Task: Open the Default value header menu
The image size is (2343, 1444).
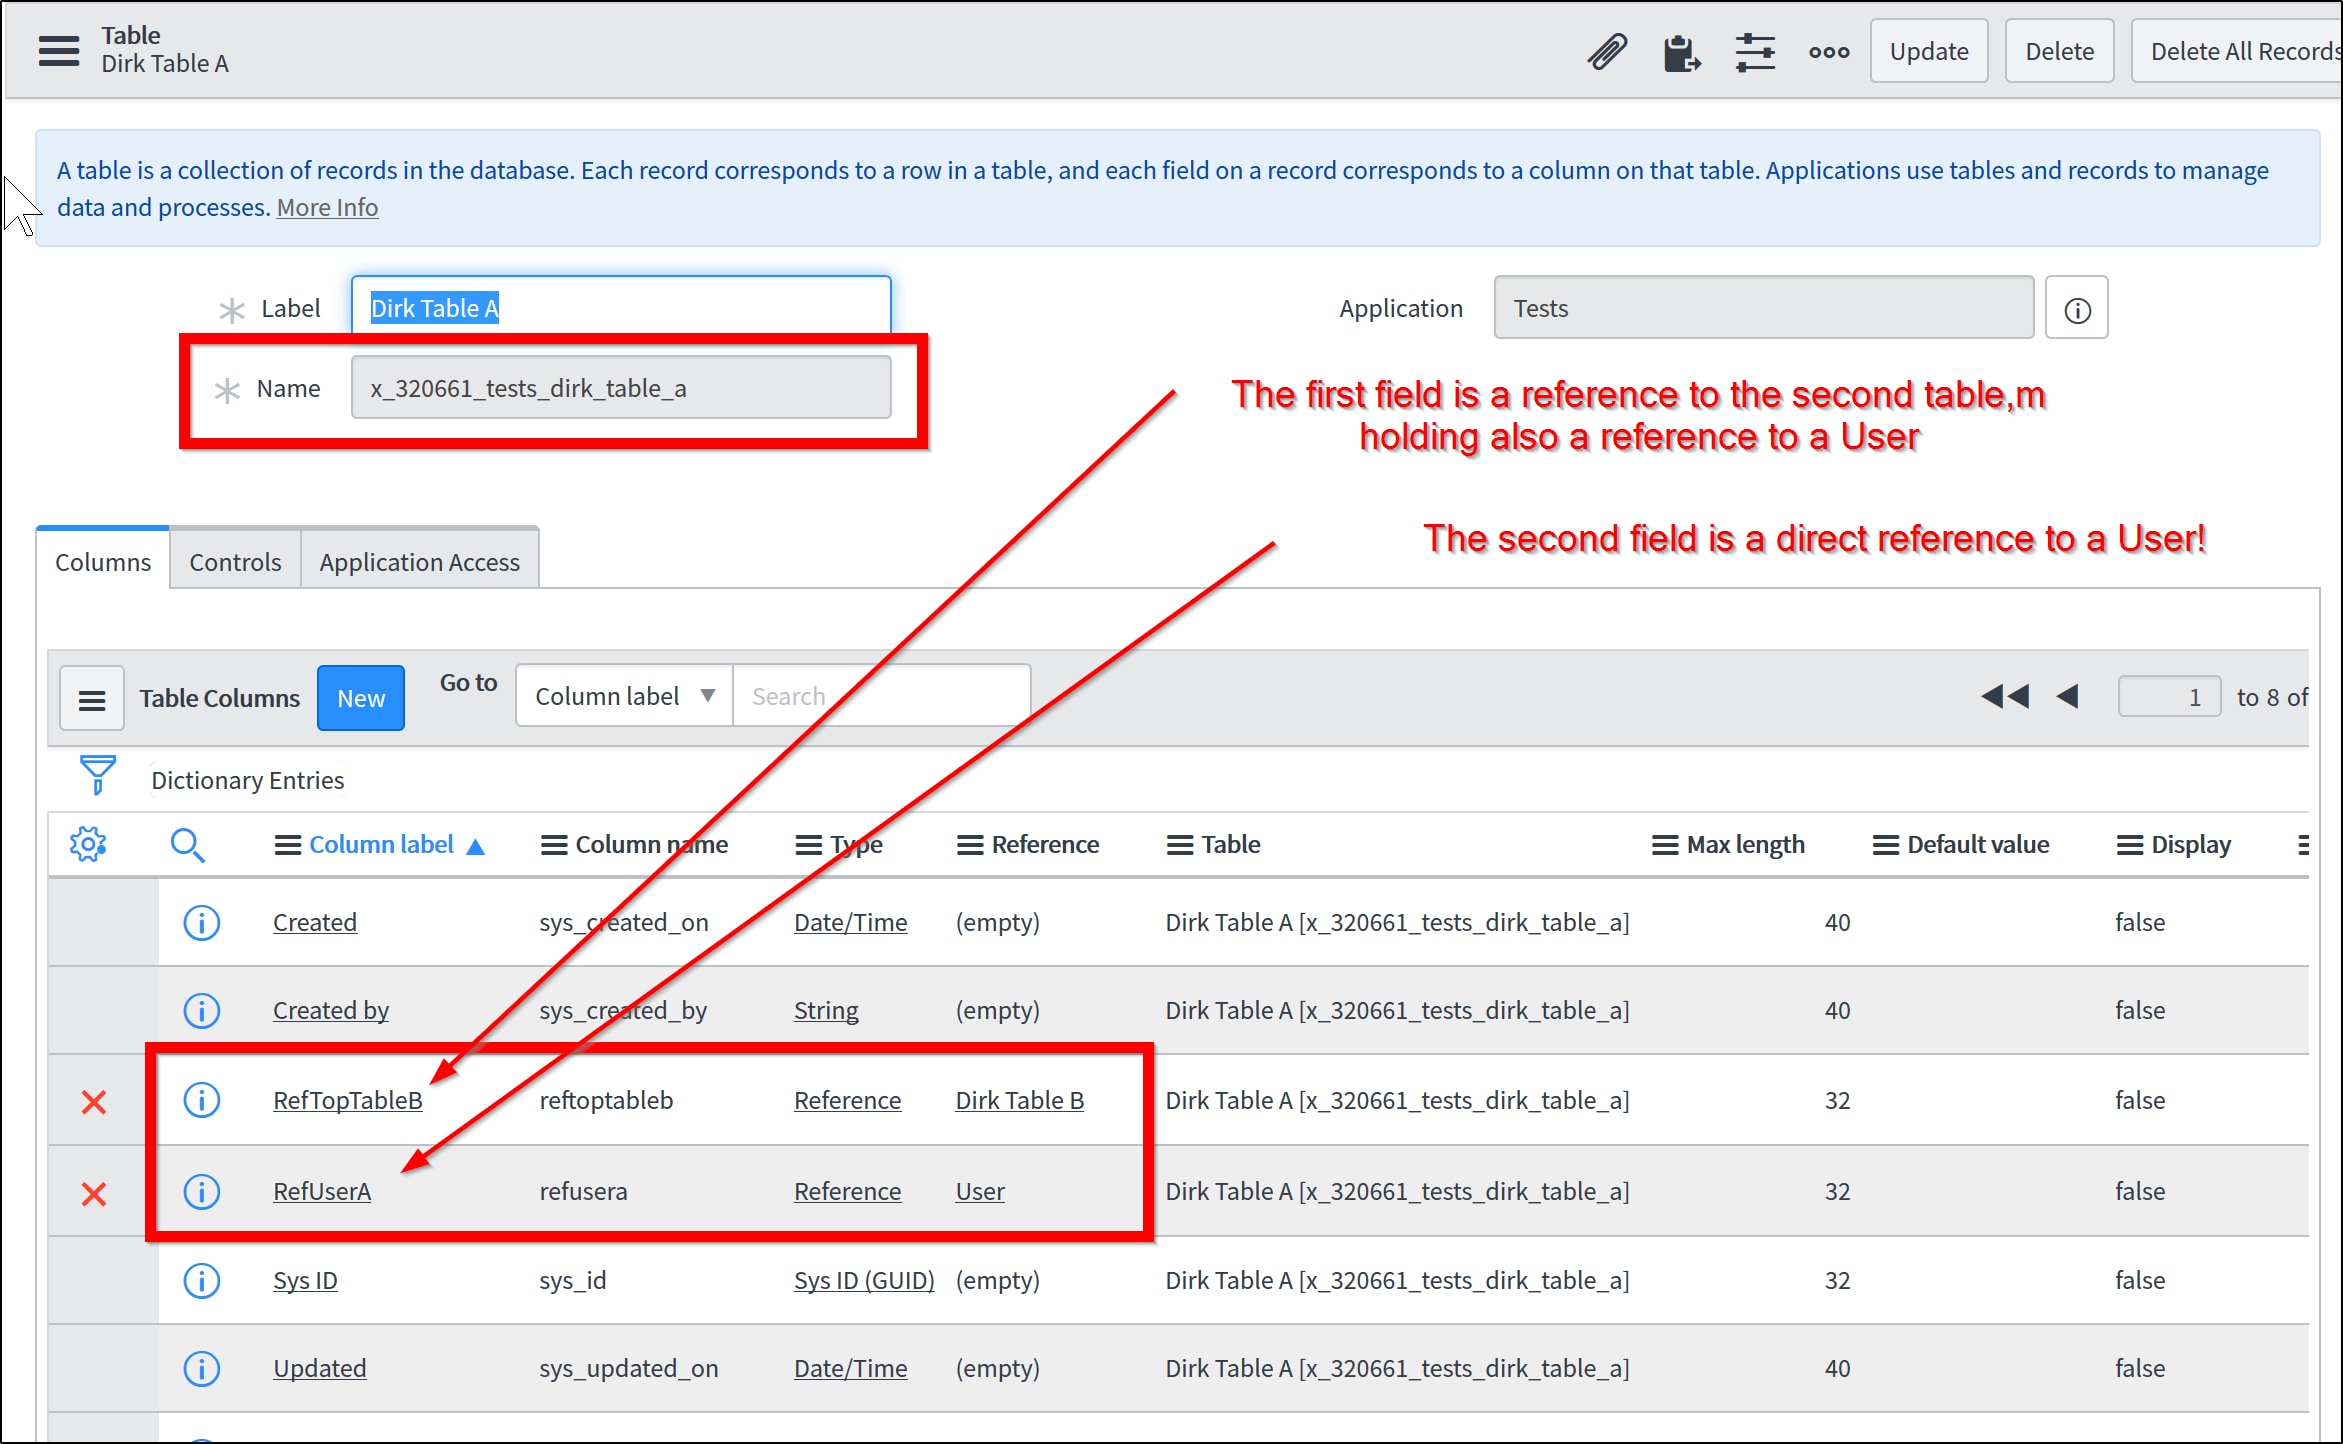Action: [x=1886, y=845]
